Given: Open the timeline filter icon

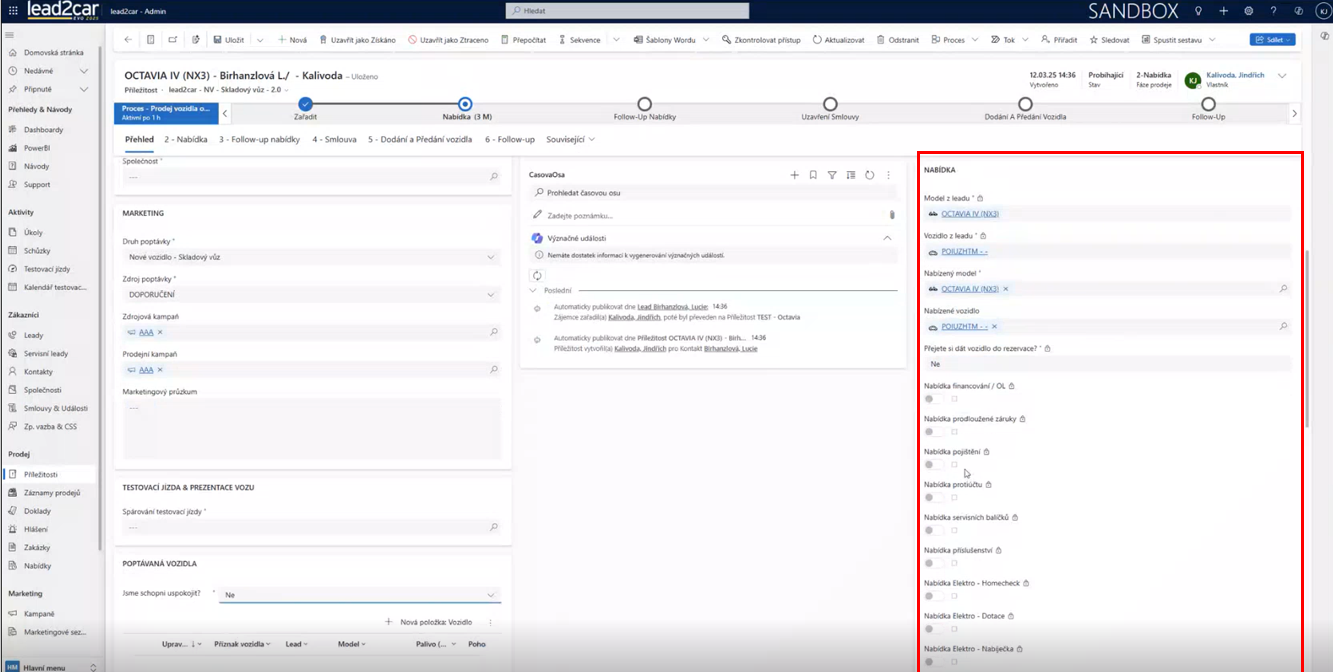Looking at the screenshot, I should (832, 175).
